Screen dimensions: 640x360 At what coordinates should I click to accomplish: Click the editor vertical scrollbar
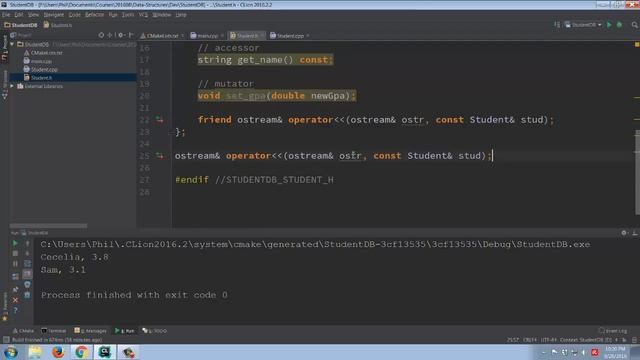coord(637,171)
